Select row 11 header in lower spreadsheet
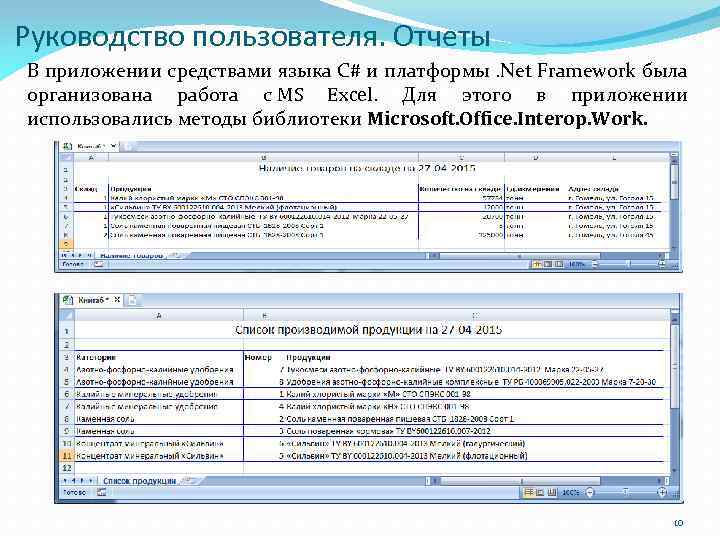Viewport: 720px width, 540px height. [x=67, y=456]
